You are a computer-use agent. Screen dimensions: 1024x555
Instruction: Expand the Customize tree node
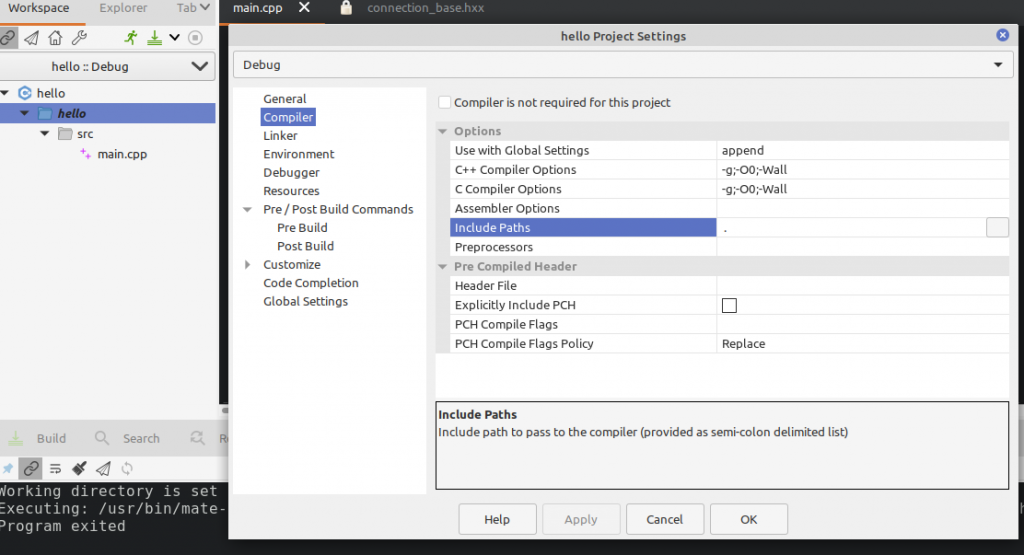coord(248,265)
